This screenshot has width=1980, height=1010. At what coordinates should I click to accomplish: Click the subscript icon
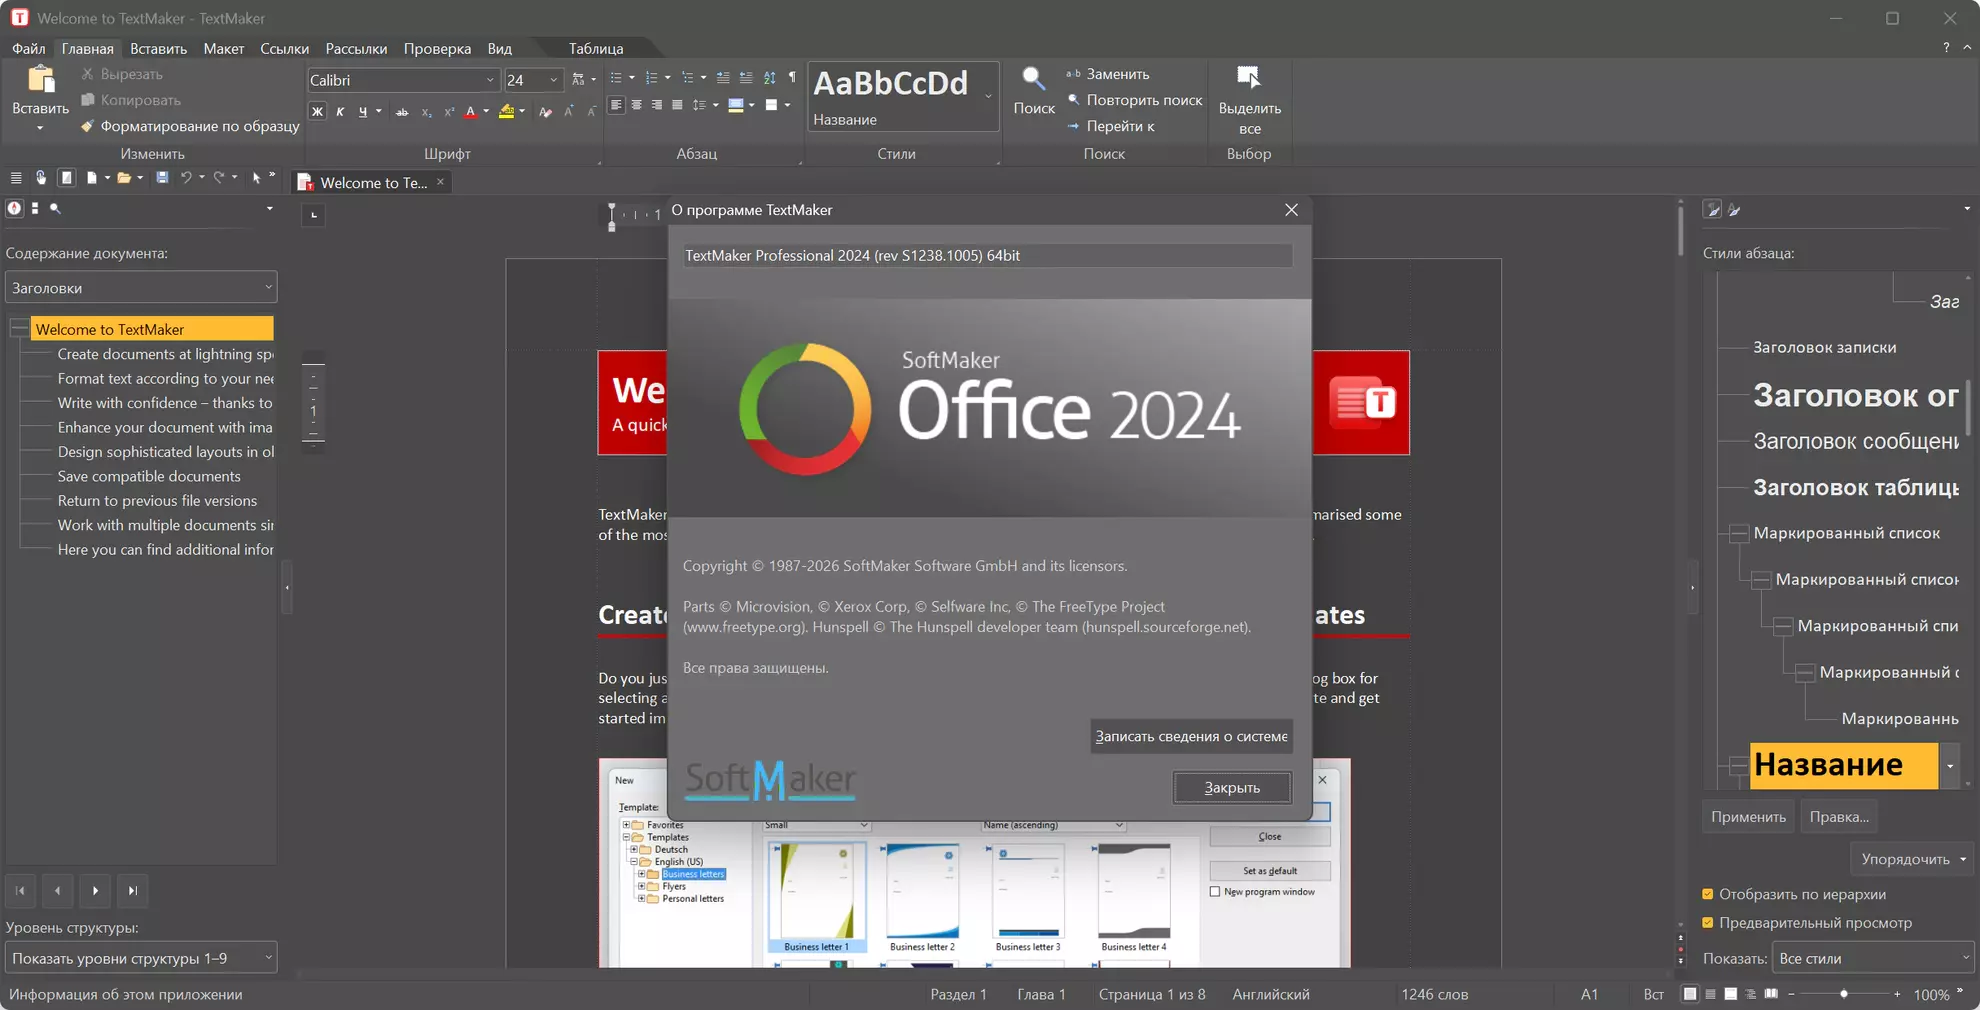(426, 111)
